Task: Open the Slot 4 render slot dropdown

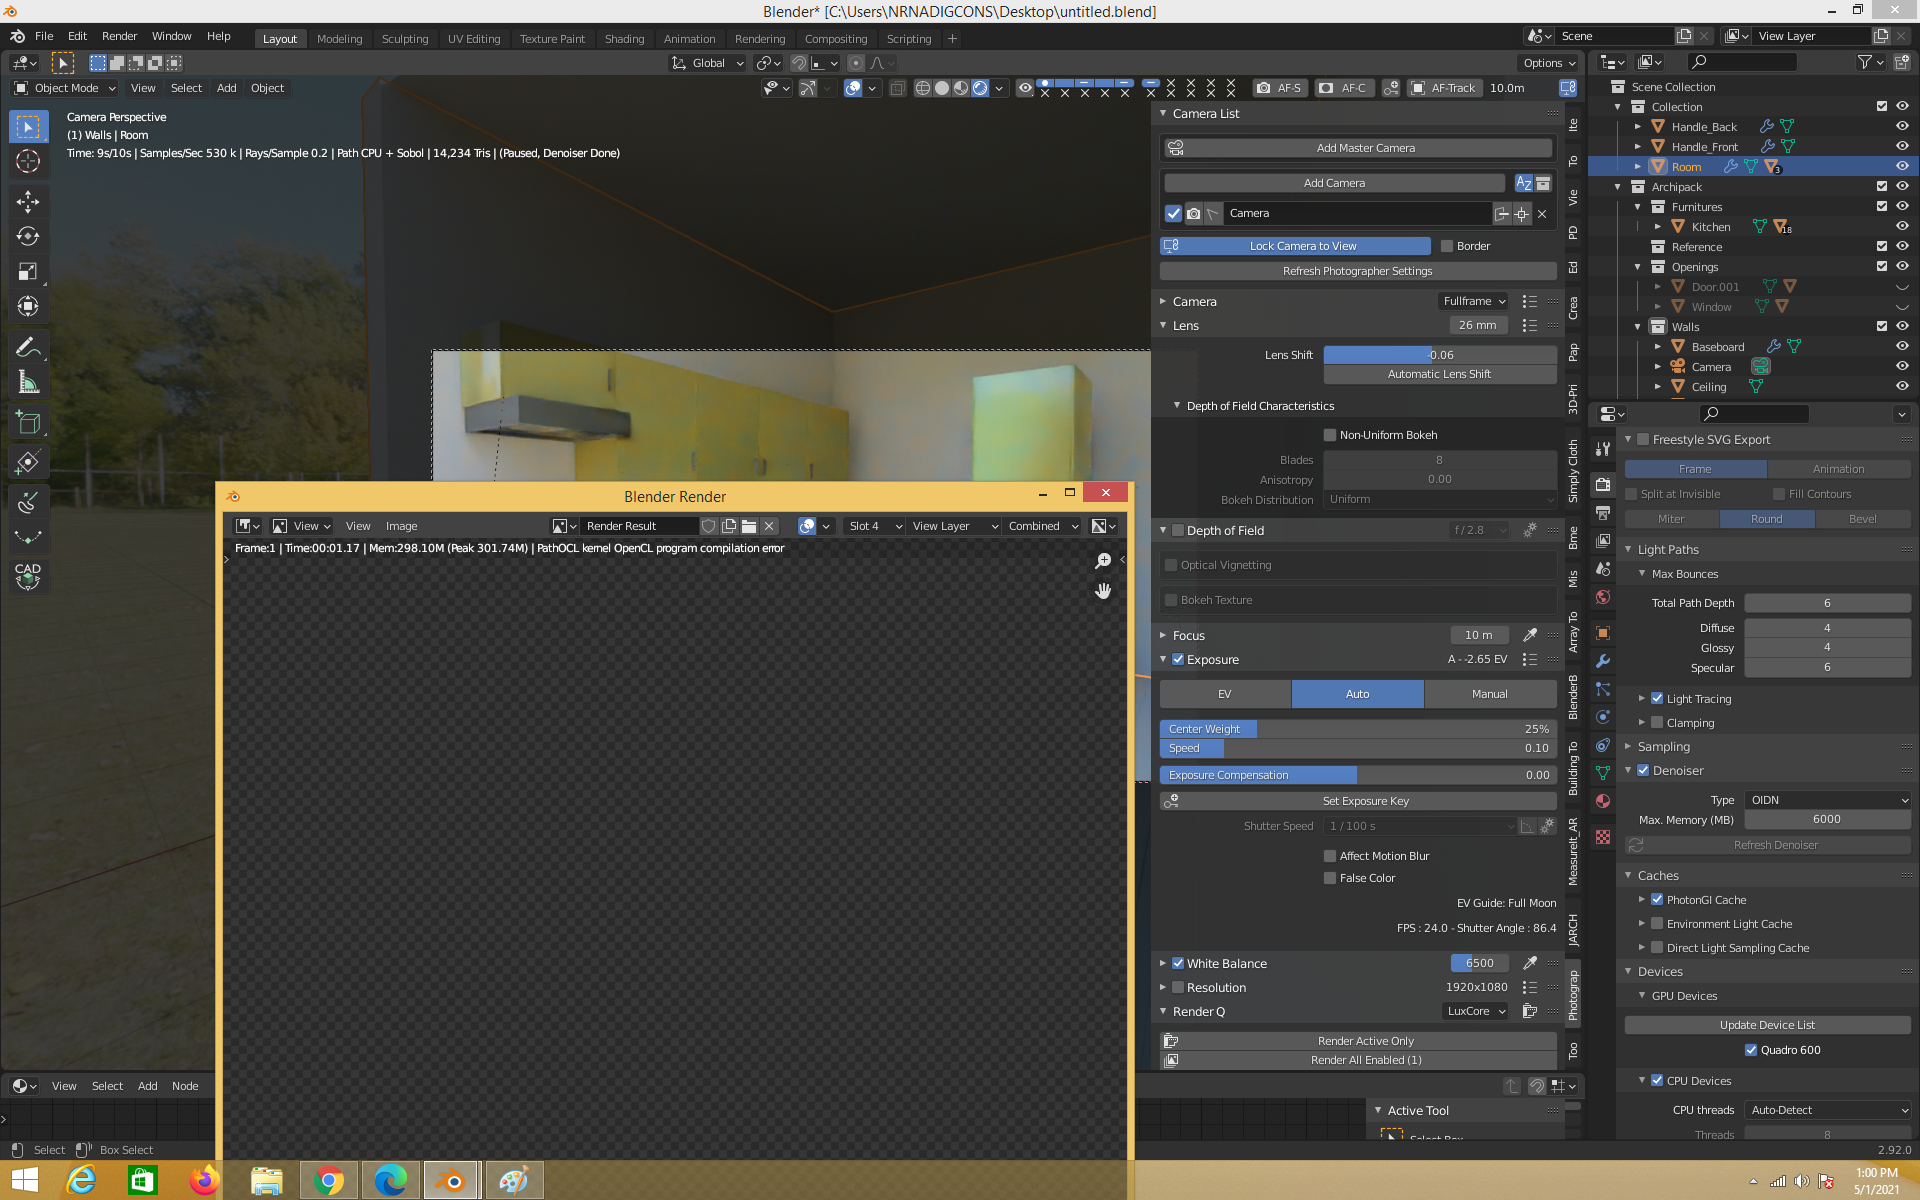Action: point(875,526)
